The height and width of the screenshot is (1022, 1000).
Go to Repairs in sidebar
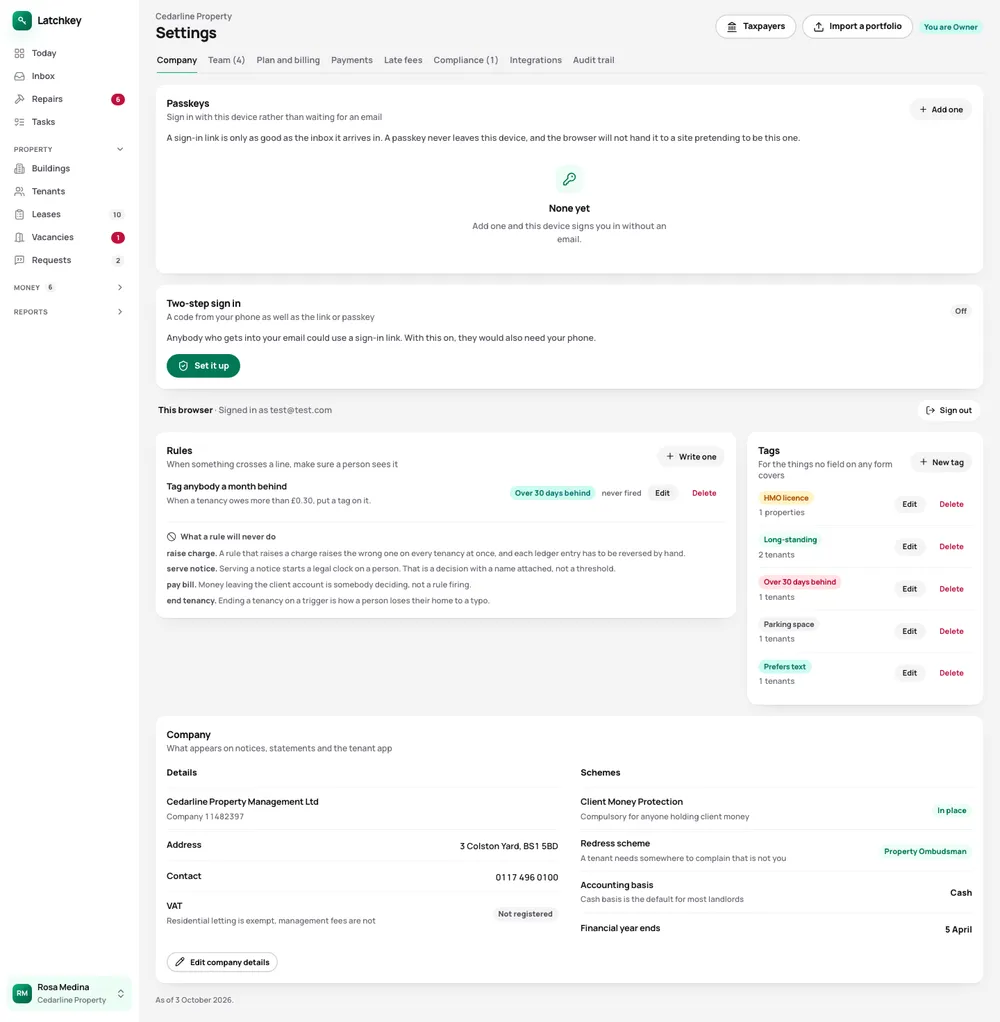[x=68, y=99]
